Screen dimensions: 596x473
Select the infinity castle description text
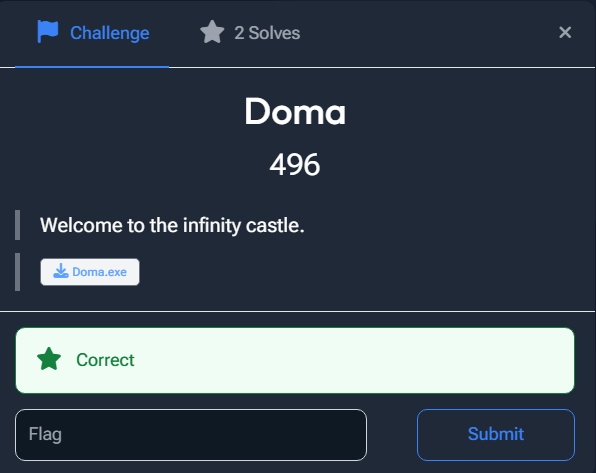172,225
